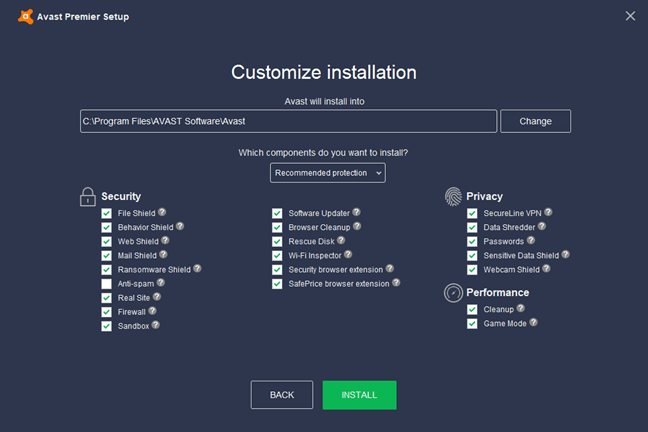
Task: Go back with the BACK button
Action: click(282, 395)
